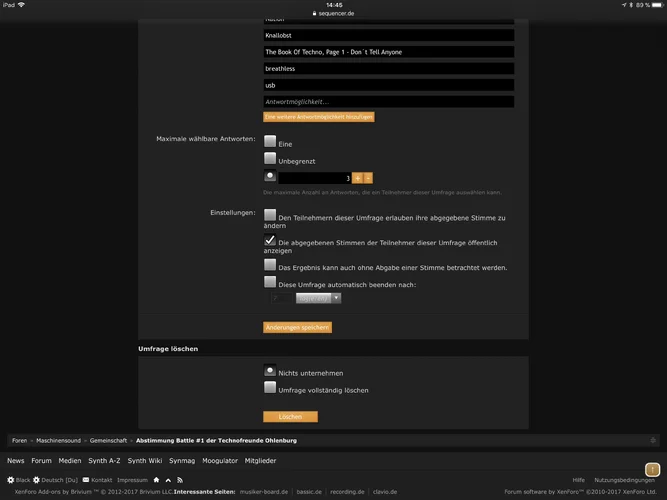
Task: Uncheck showing votes publicly
Action: [x=270, y=240]
